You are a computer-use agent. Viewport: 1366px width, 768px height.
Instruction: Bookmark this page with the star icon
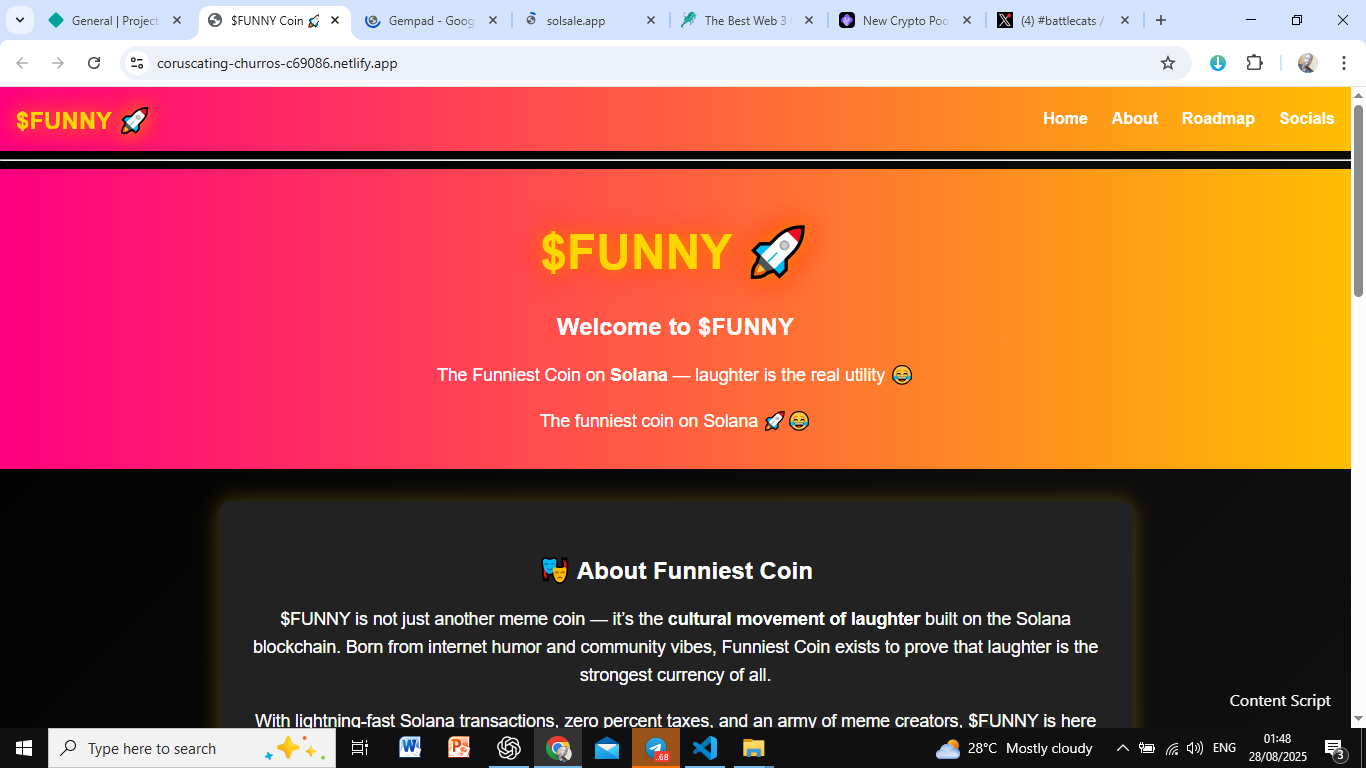tap(1167, 63)
